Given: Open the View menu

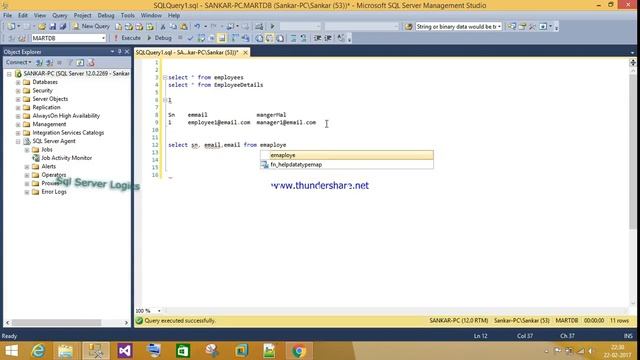Looking at the screenshot, I should click(x=40, y=16).
